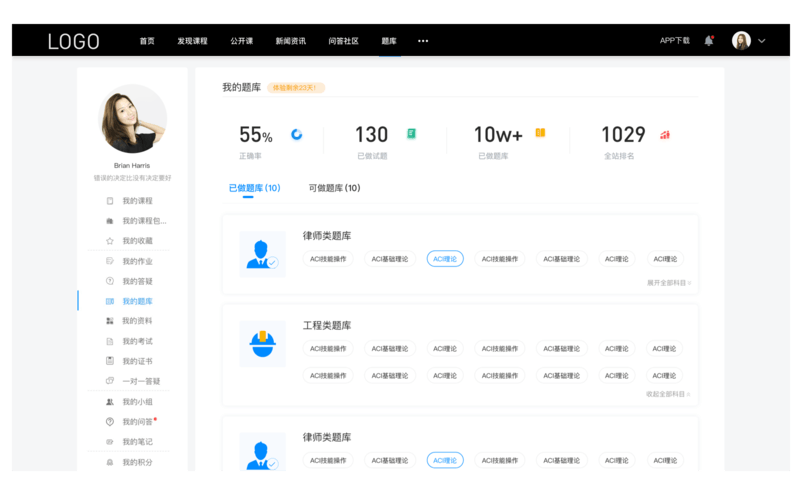Click the hard-hat icon of 工程类题库
The height and width of the screenshot is (495, 800).
262,344
